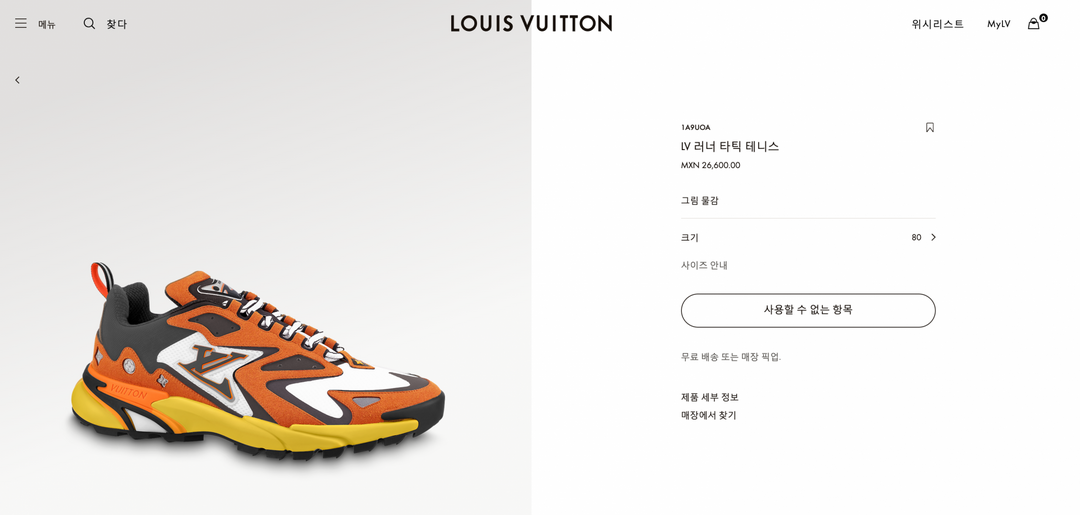1080x515 pixels.
Task: Click the 찾다 search label
Action: point(116,24)
